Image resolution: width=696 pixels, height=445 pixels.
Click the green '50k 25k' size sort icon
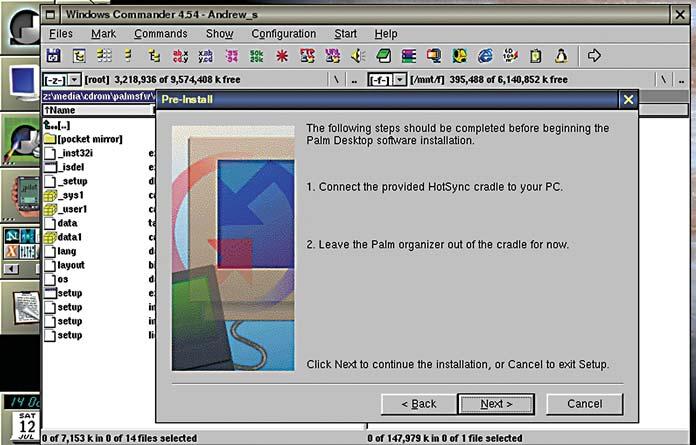257,56
